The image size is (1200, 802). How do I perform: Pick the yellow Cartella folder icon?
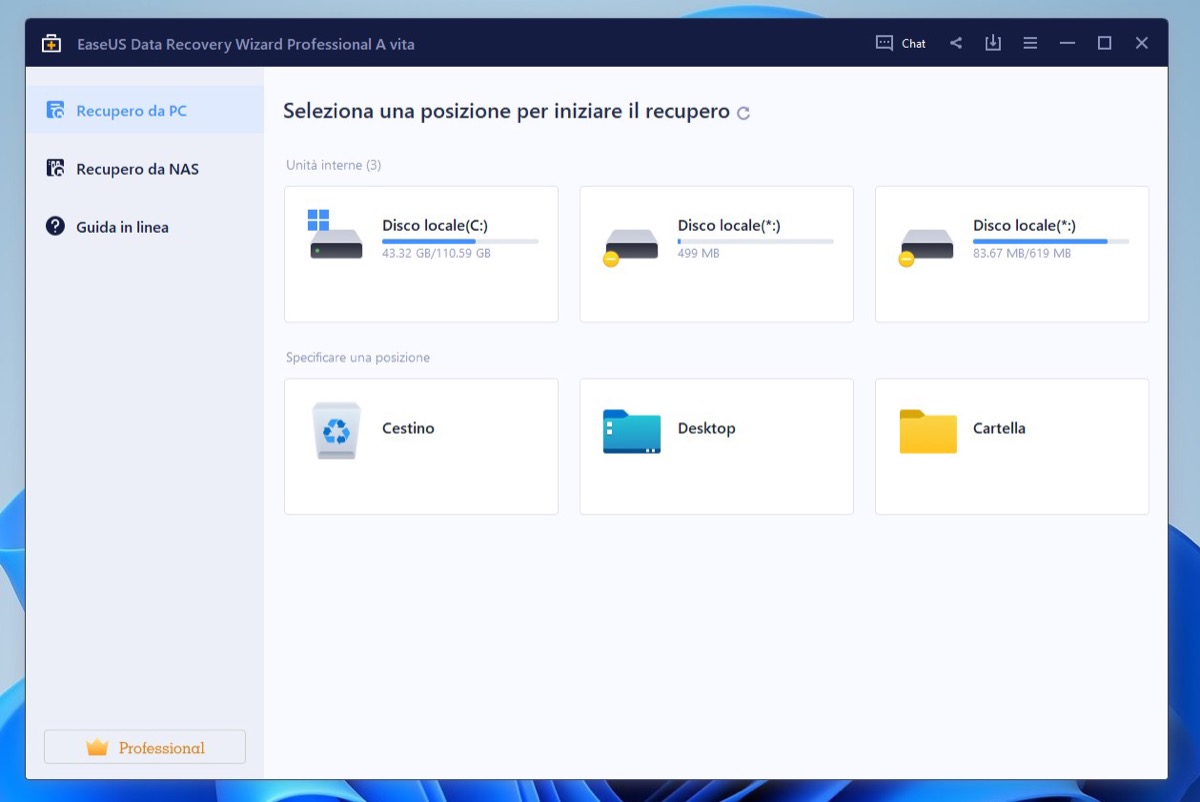(x=927, y=431)
